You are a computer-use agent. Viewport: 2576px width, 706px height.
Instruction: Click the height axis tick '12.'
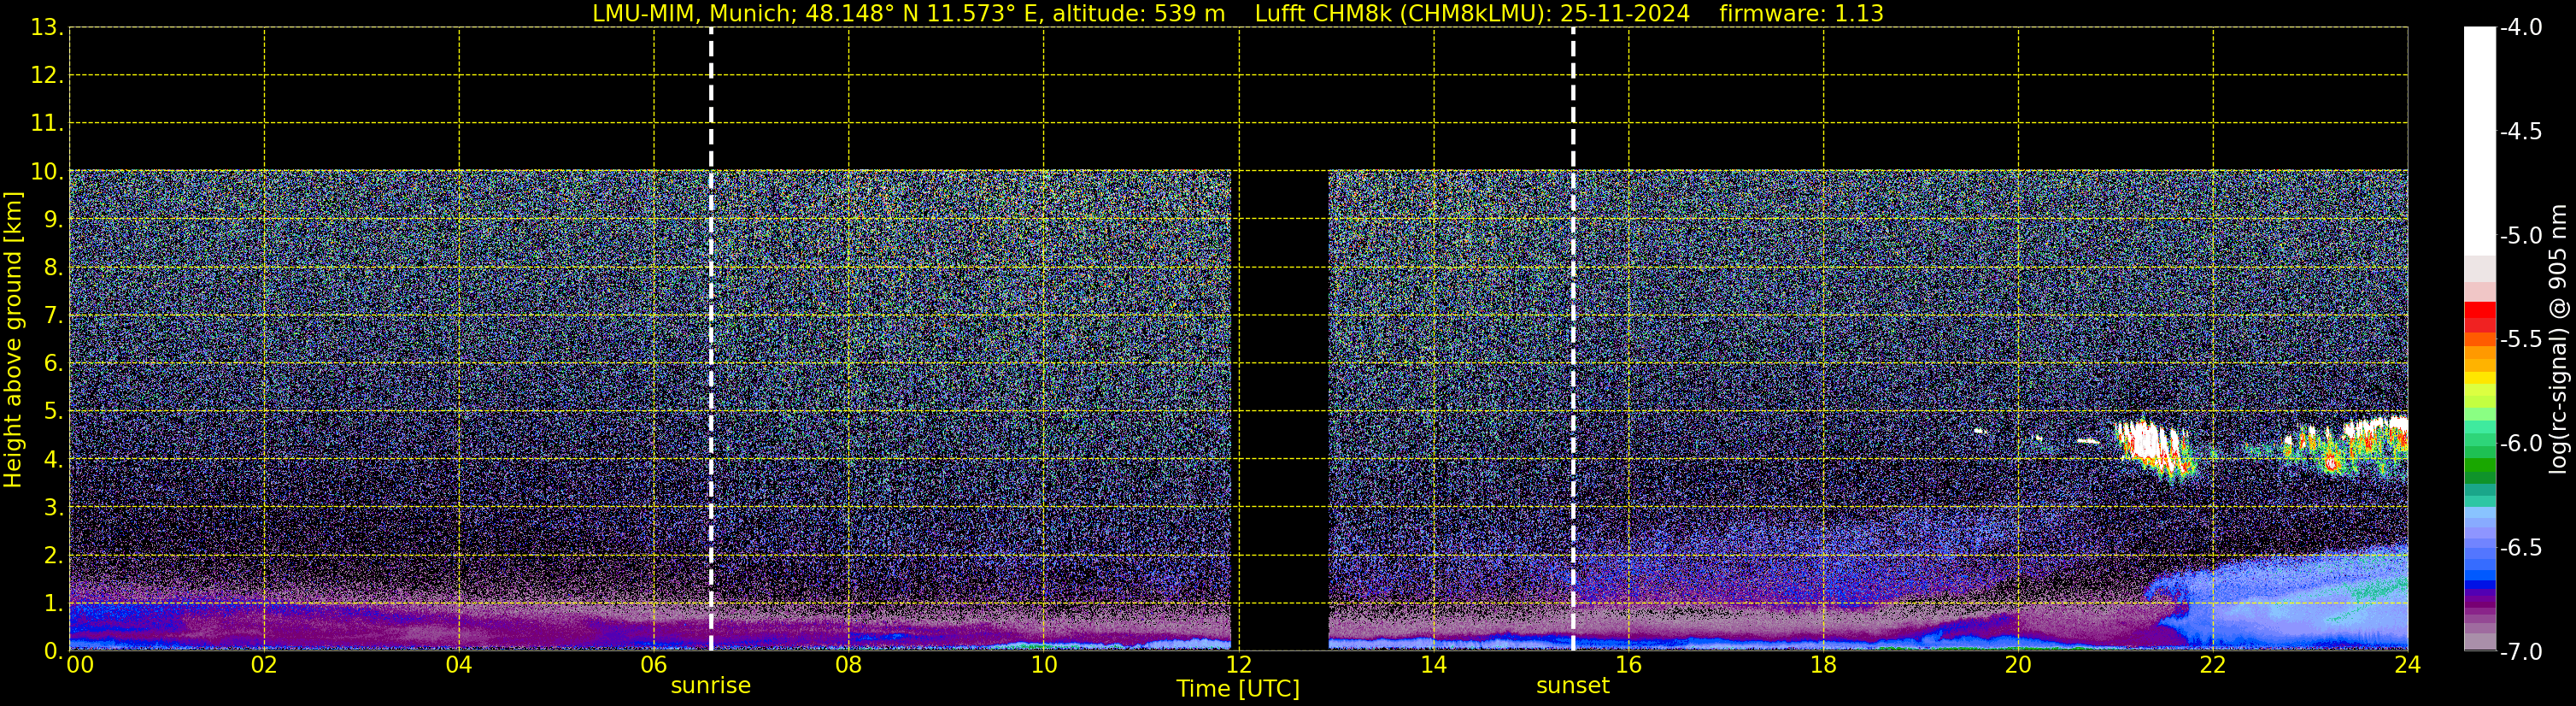47,76
